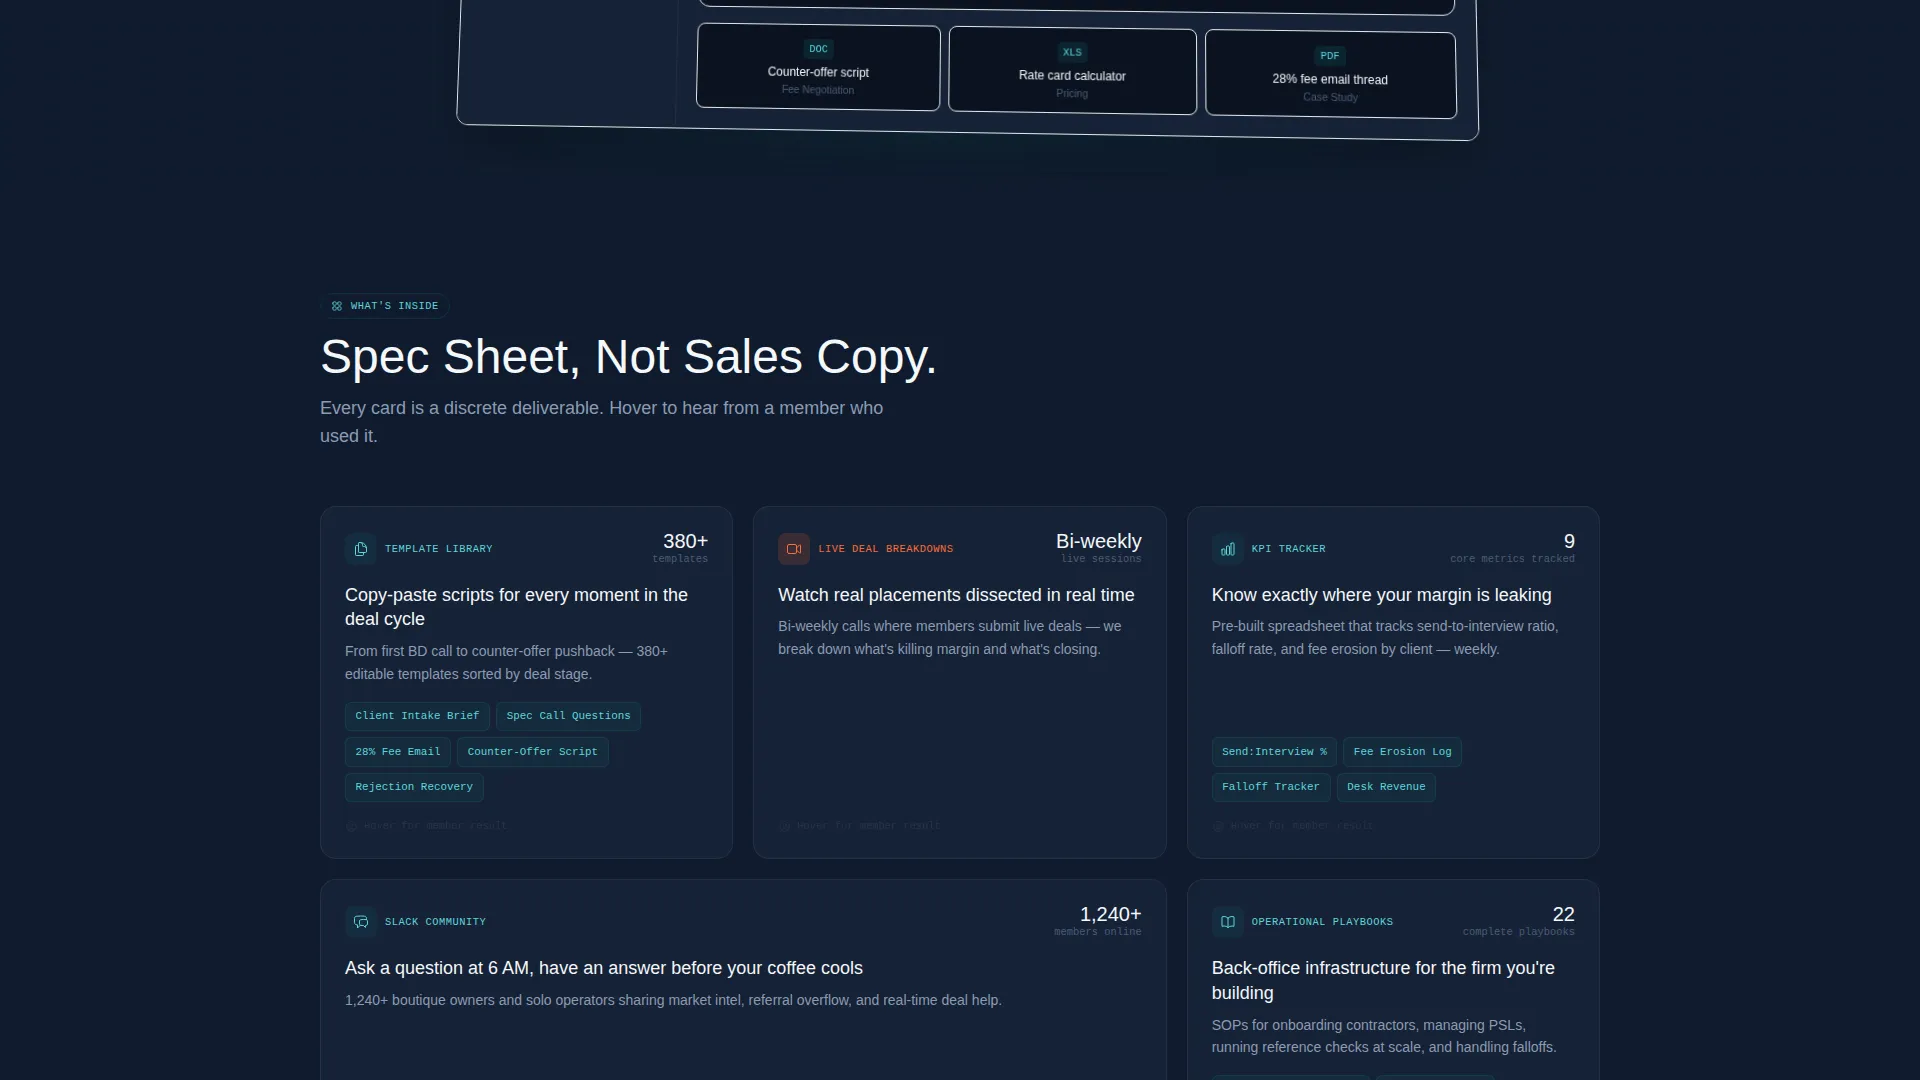Click the 22 complete playbooks stat
Image resolution: width=1920 pixels, height=1080 pixels.
coord(1518,920)
